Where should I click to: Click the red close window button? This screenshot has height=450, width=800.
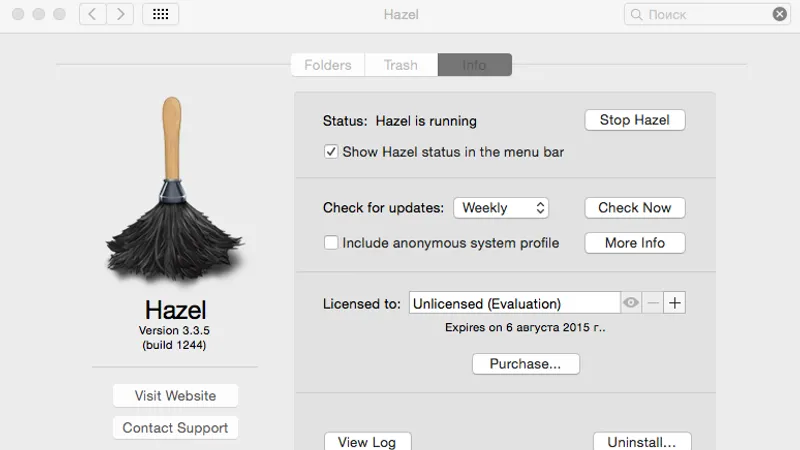click(18, 14)
